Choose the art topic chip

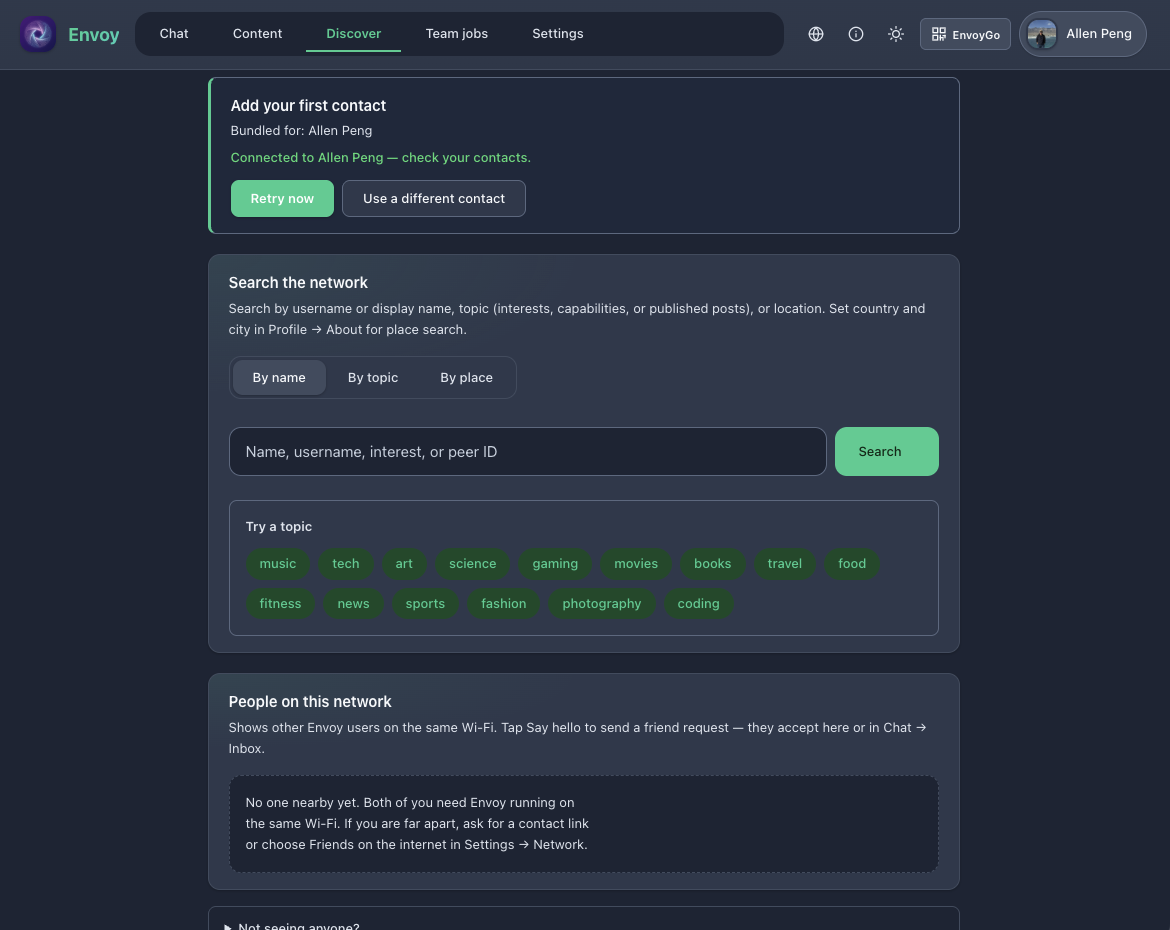pyautogui.click(x=404, y=564)
